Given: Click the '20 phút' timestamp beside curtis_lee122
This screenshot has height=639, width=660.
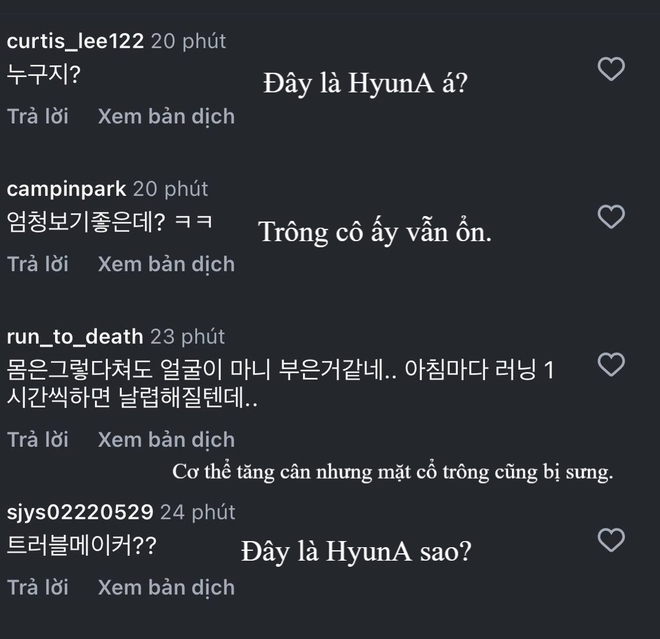Looking at the screenshot, I should [190, 41].
